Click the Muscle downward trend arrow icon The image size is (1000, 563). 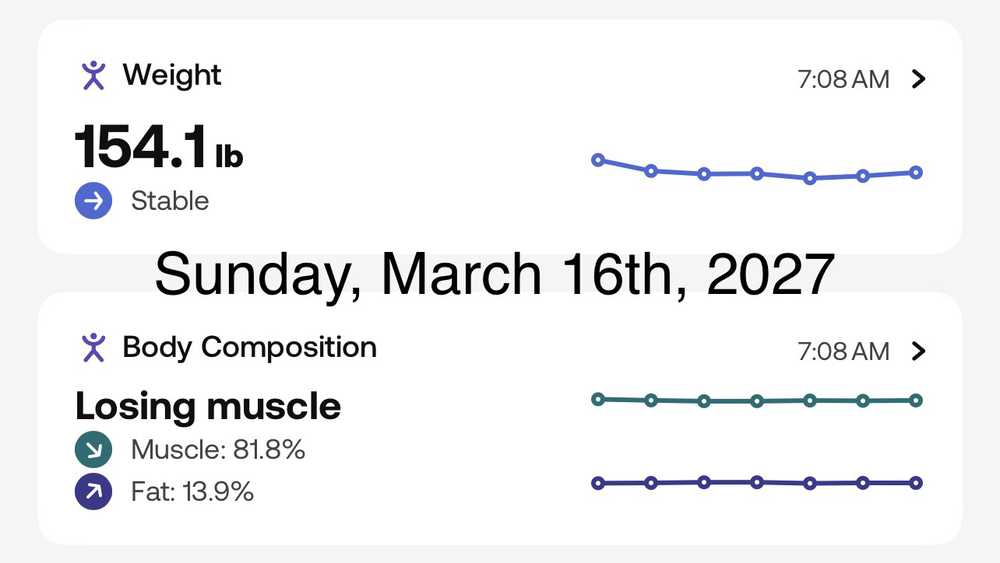(93, 450)
